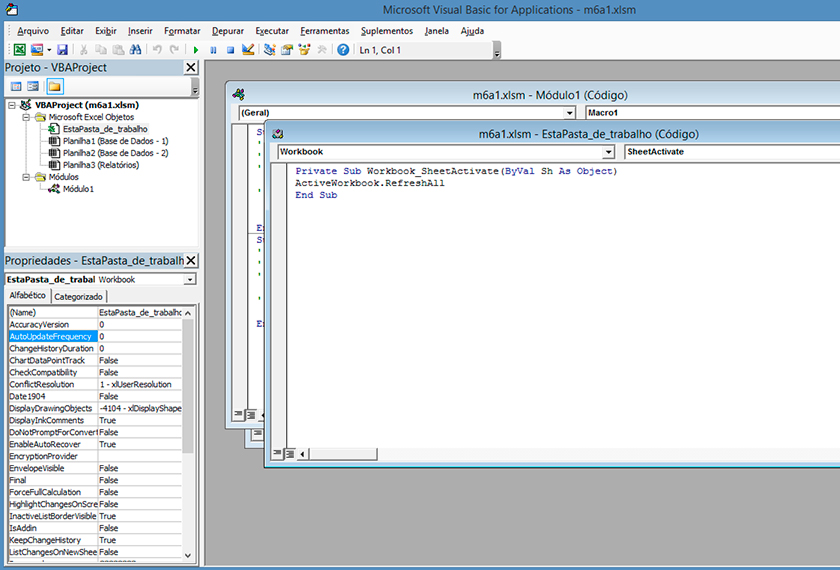This screenshot has height=570, width=840.
Task: Click the code window horizontal scroll left arrow
Action: pyautogui.click(x=303, y=454)
